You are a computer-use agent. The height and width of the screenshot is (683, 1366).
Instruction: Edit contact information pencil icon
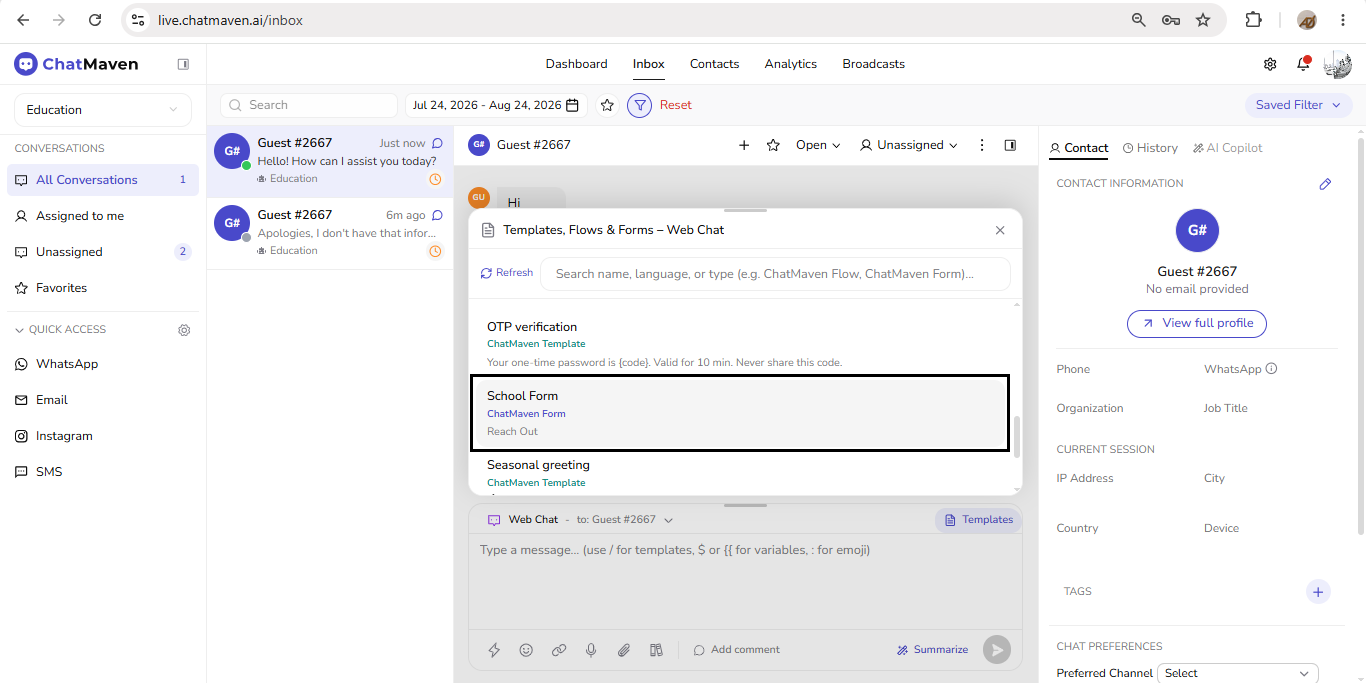coord(1325,184)
